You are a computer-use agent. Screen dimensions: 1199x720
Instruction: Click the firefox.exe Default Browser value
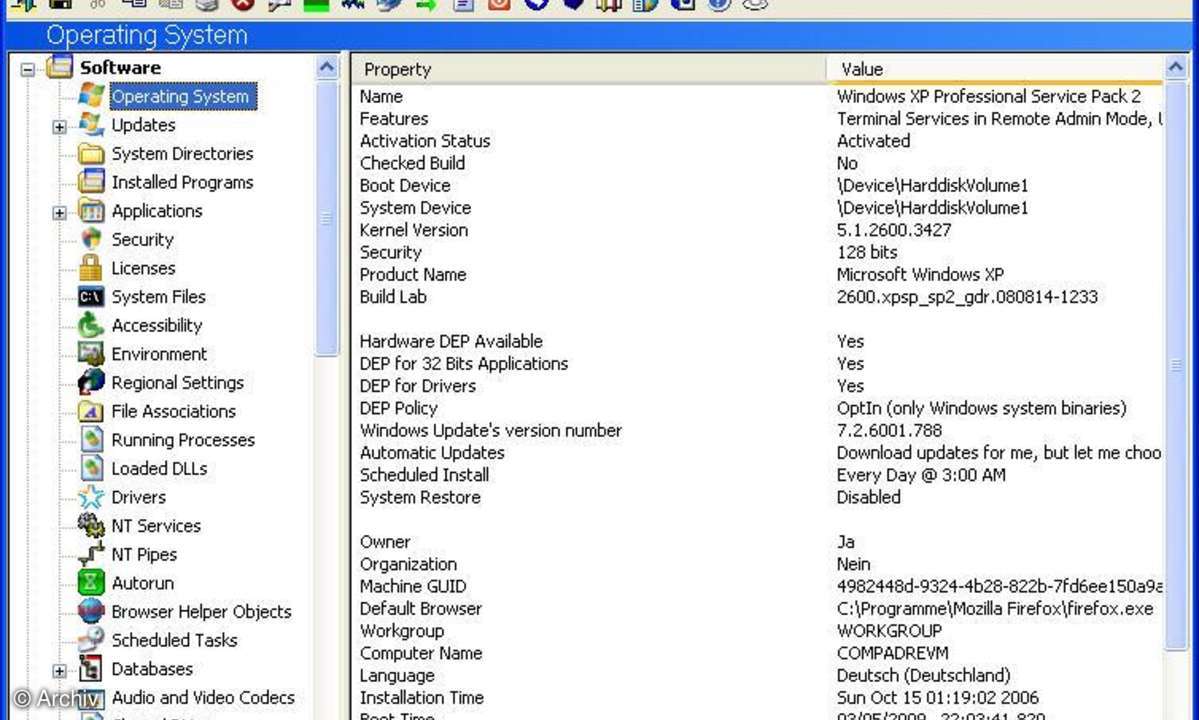996,608
